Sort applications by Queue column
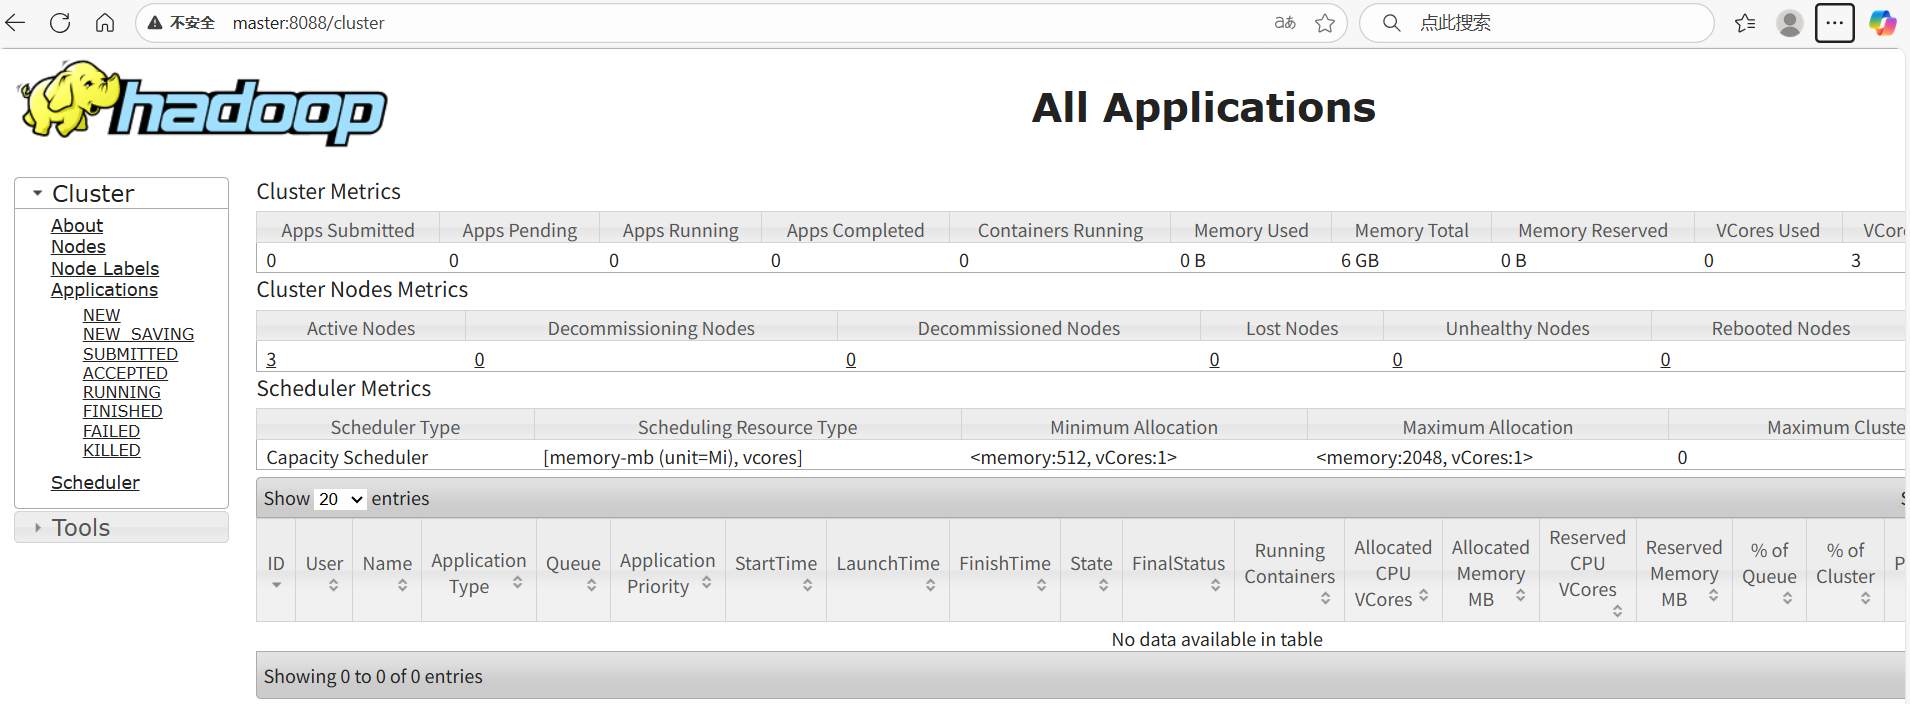Viewport: 1910px width, 704px height. (x=573, y=570)
